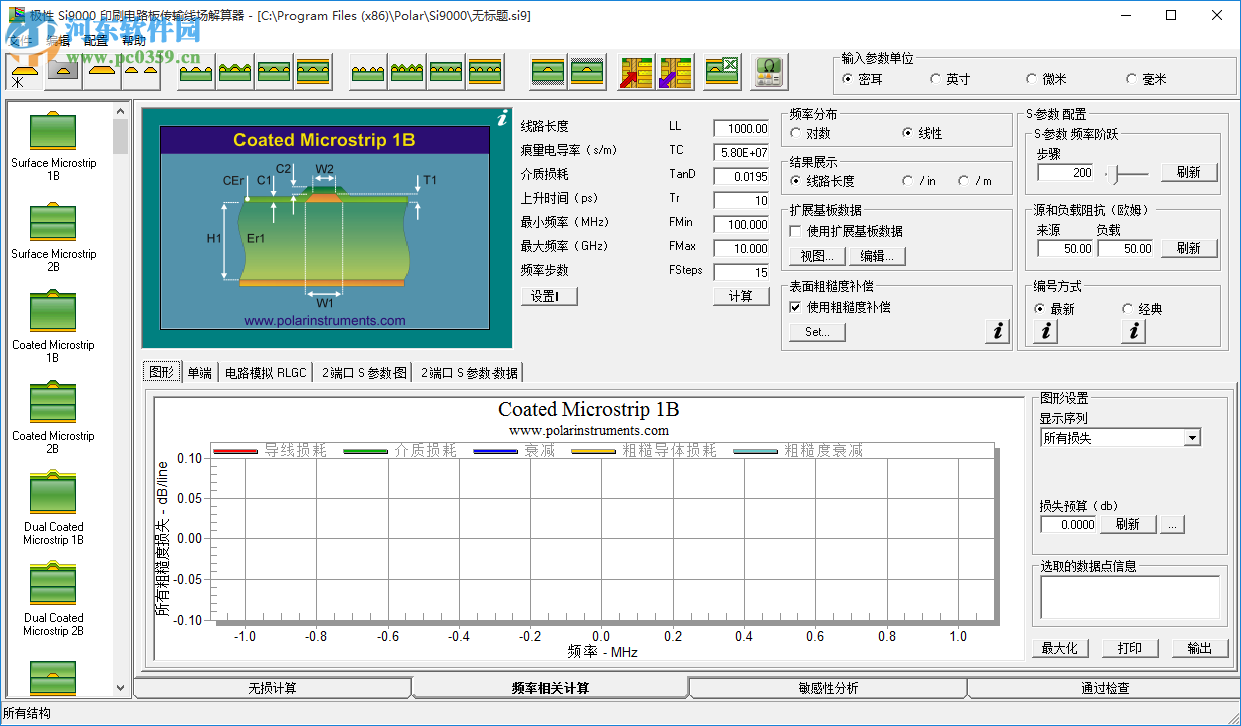Open the calculator (Ω) toolbar icon
The height and width of the screenshot is (726, 1241).
[768, 70]
